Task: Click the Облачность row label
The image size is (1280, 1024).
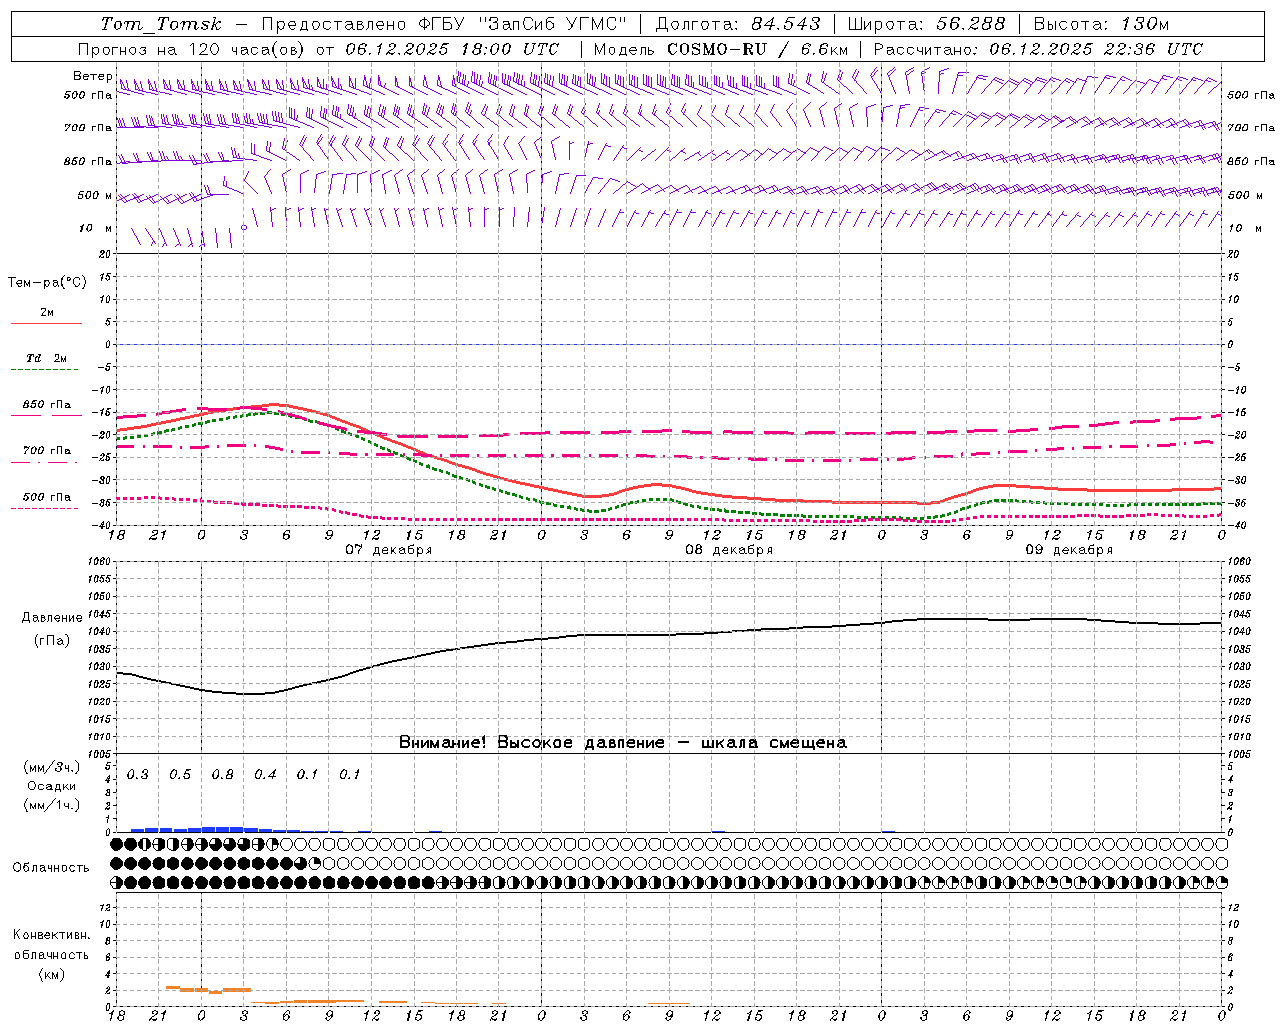Action: [x=51, y=867]
